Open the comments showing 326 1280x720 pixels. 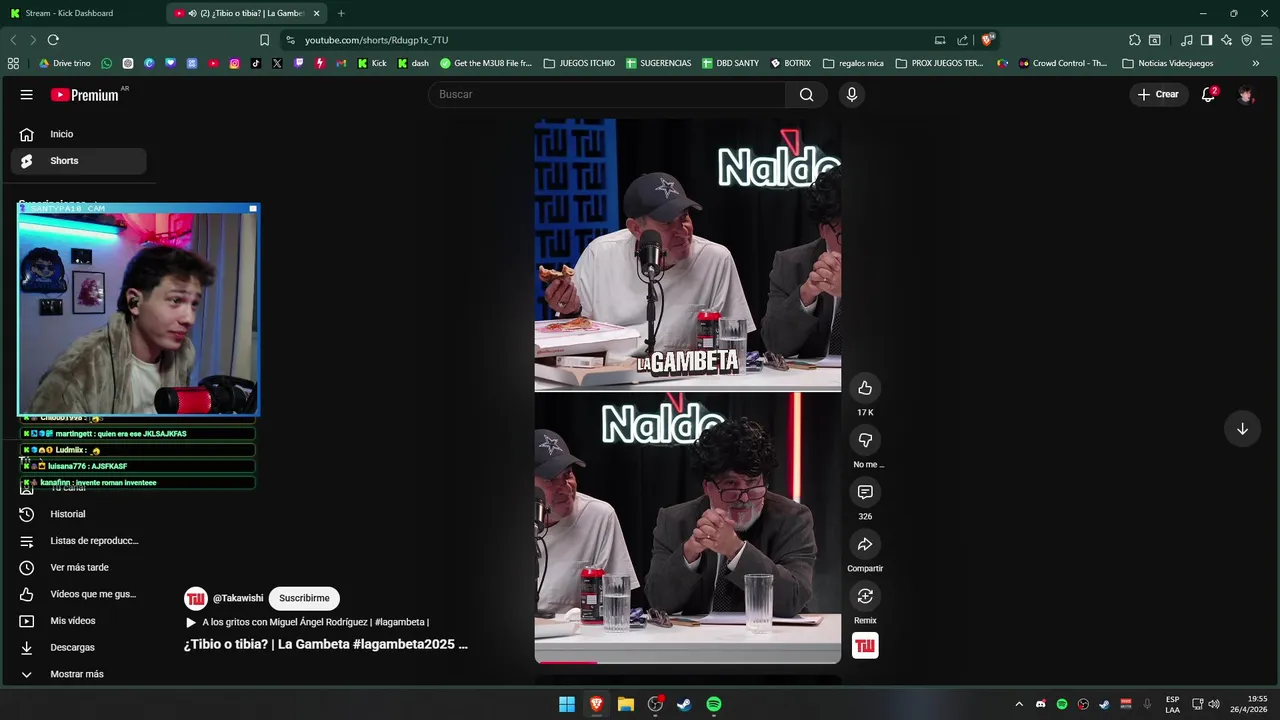(x=865, y=492)
